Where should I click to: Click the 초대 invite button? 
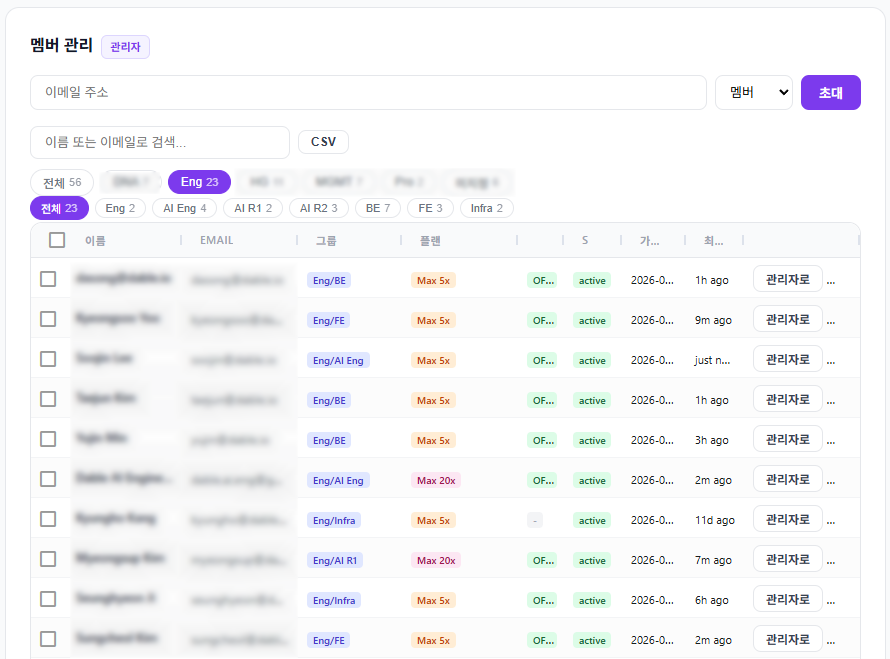pos(830,93)
